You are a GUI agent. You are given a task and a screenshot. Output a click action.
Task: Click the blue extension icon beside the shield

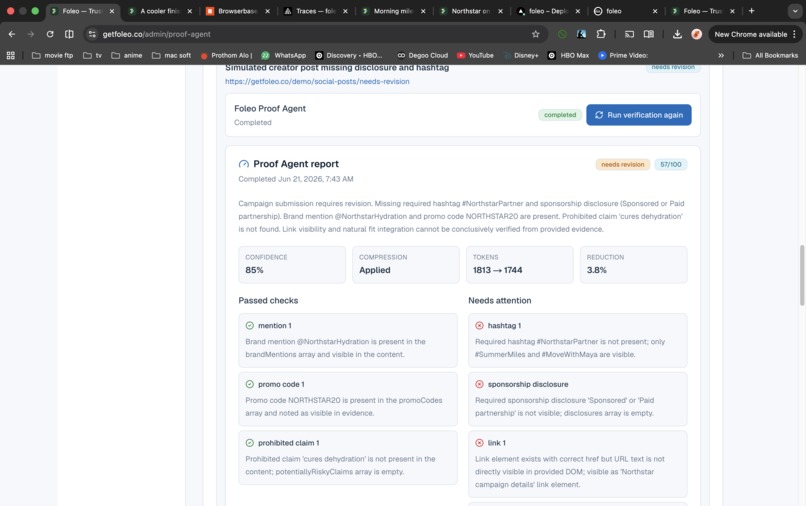click(x=581, y=34)
